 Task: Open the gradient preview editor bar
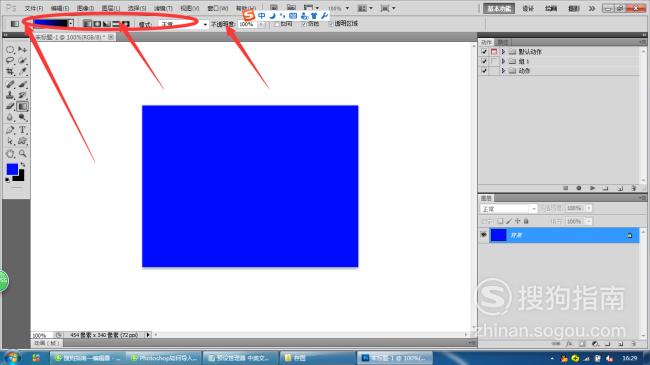pyautogui.click(x=51, y=23)
